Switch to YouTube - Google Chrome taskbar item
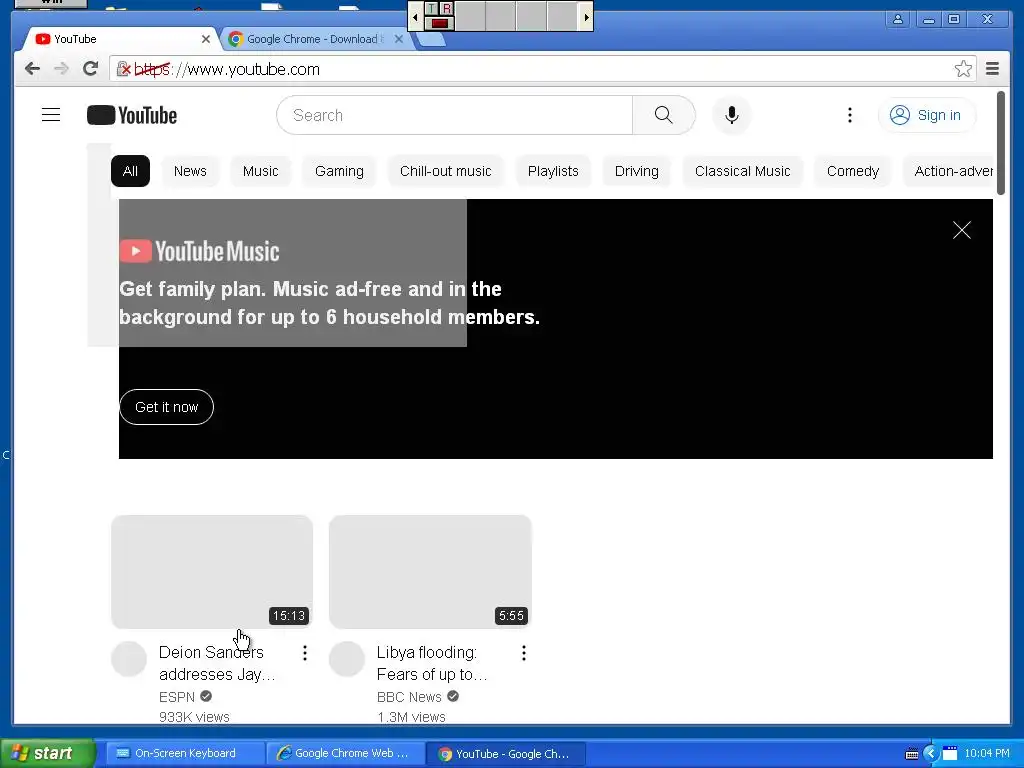 click(505, 754)
